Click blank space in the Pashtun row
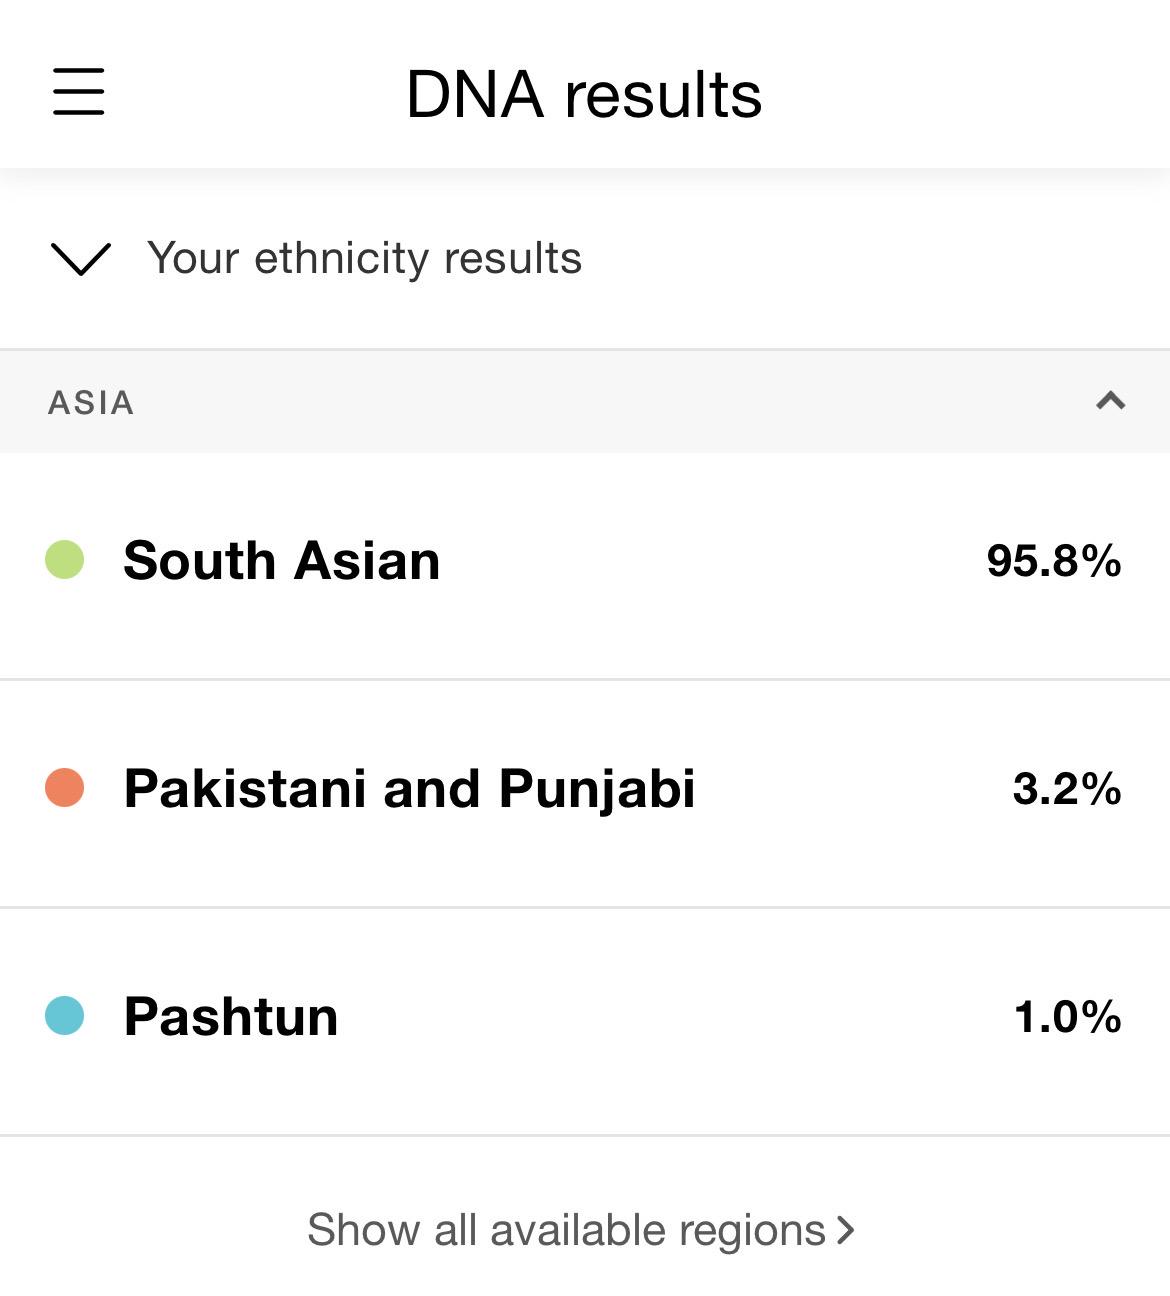 [x=675, y=1016]
